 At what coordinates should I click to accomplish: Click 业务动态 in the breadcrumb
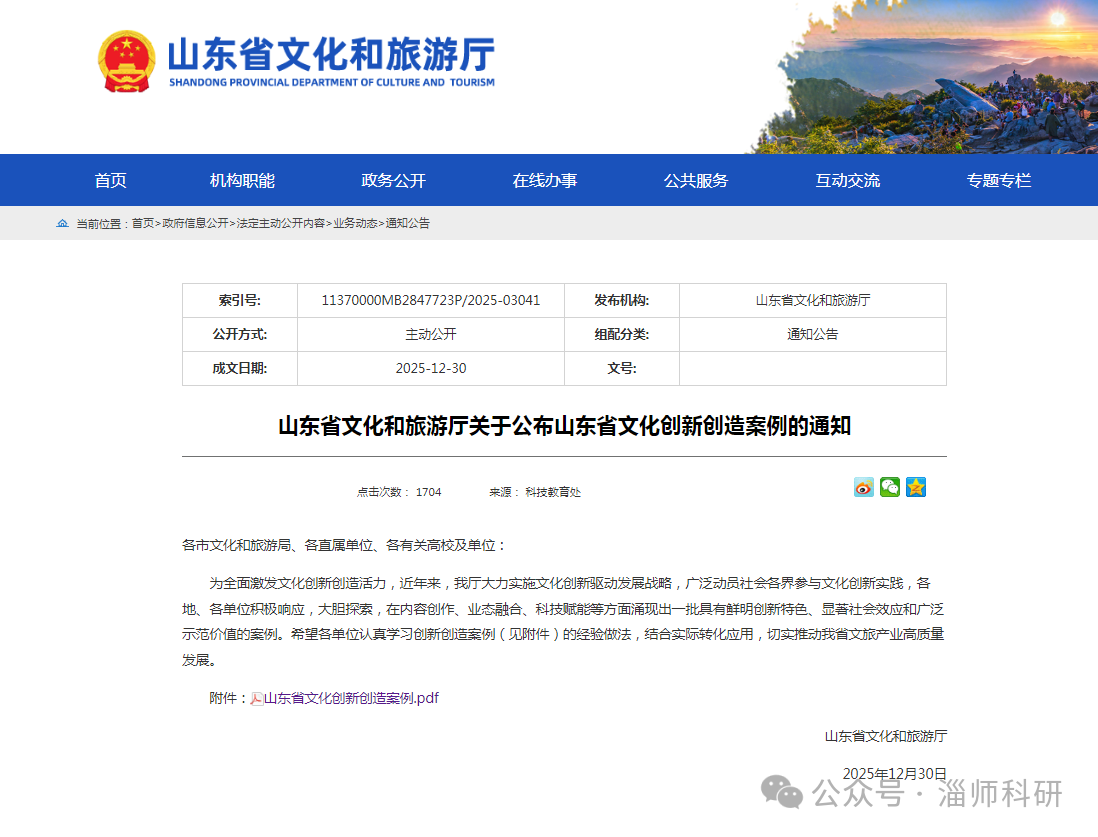coord(355,224)
